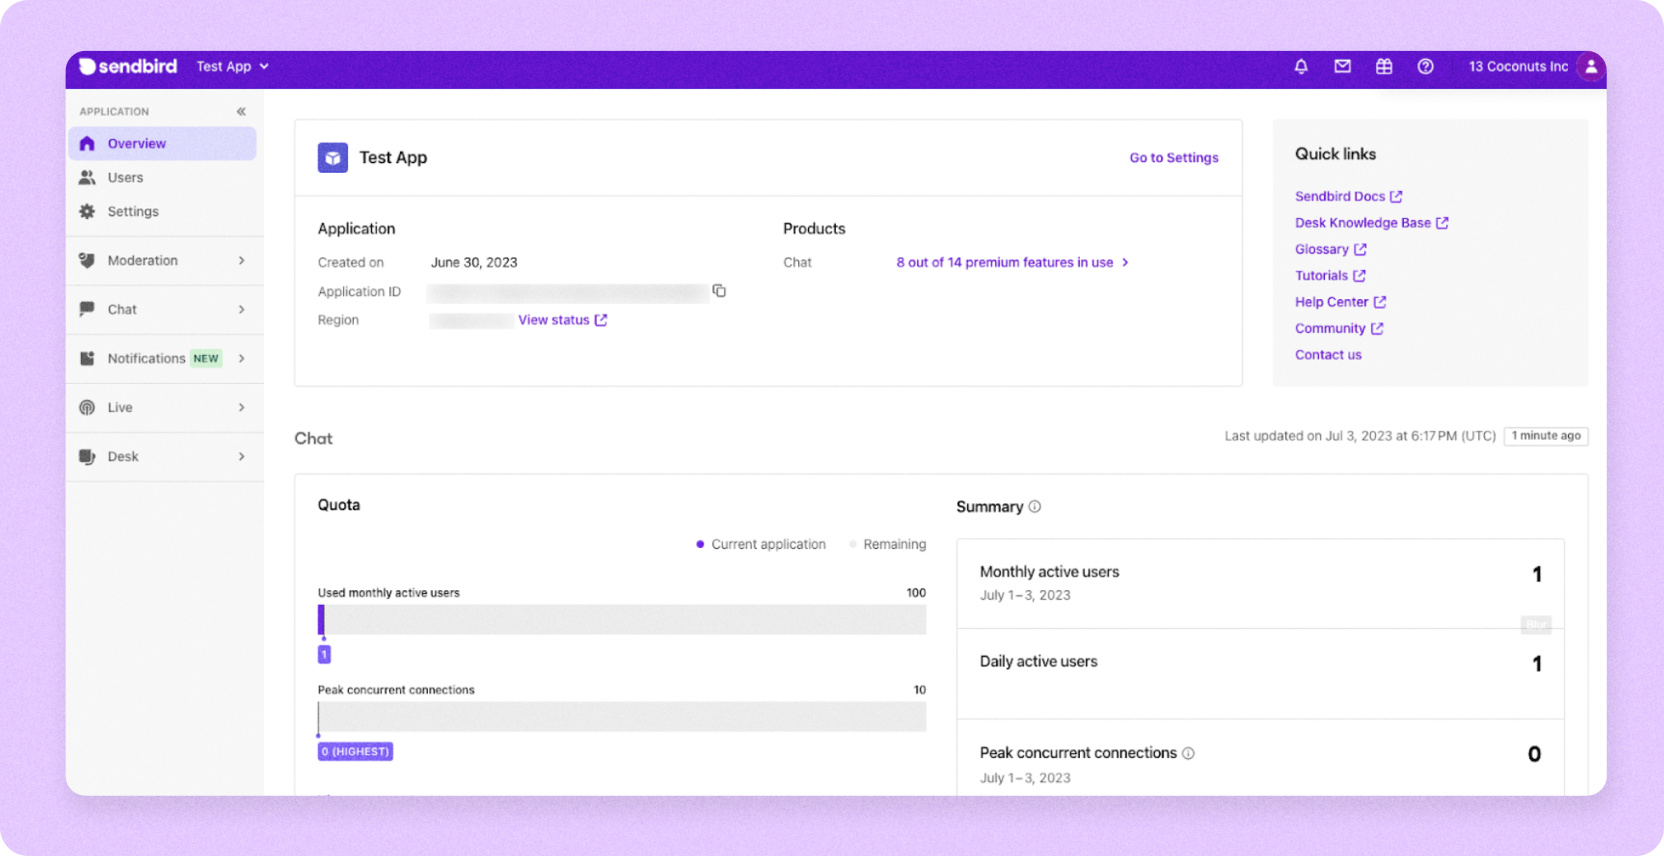
Task: Click the Test App cube icon
Action: tap(333, 157)
